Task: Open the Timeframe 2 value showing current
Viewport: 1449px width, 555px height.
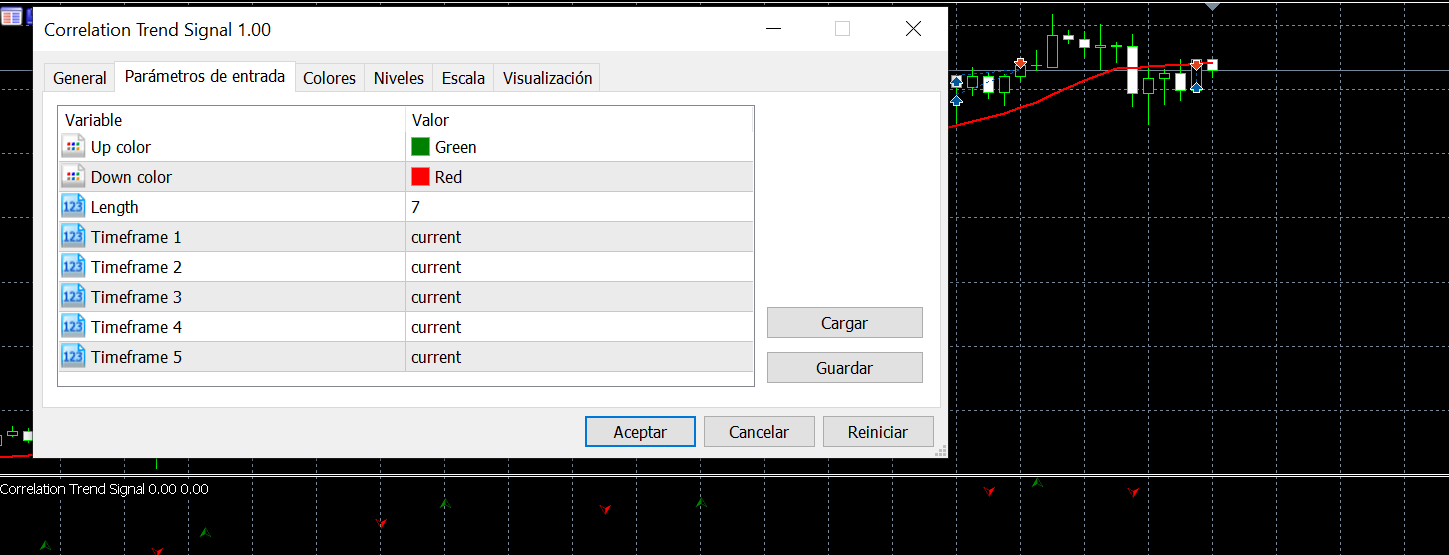Action: click(579, 267)
